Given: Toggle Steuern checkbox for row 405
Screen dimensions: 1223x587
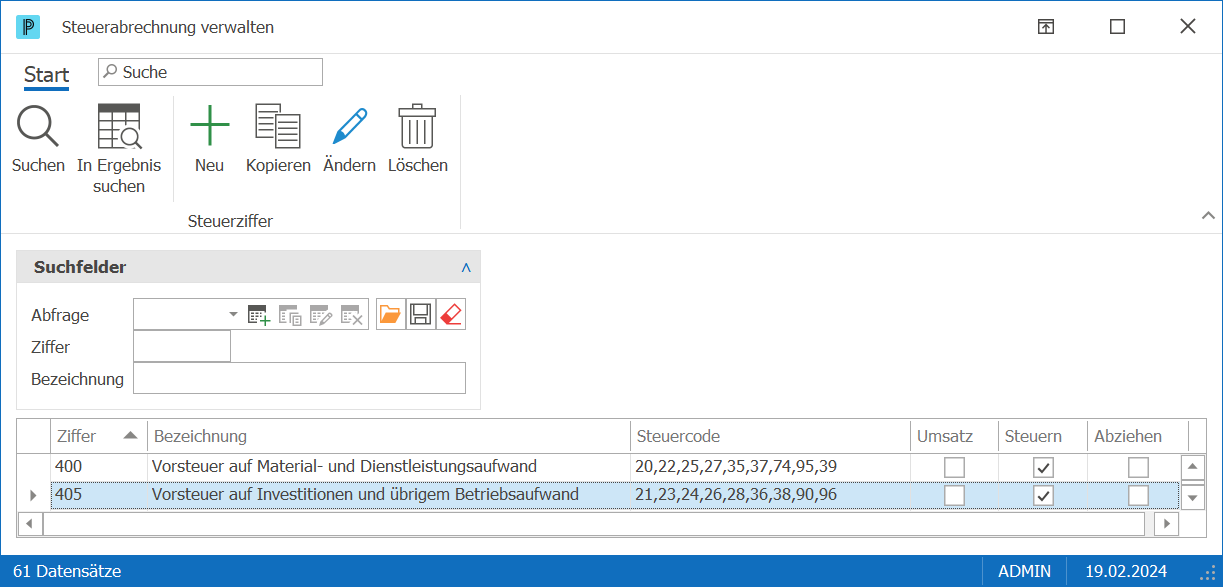Looking at the screenshot, I should pos(1043,495).
